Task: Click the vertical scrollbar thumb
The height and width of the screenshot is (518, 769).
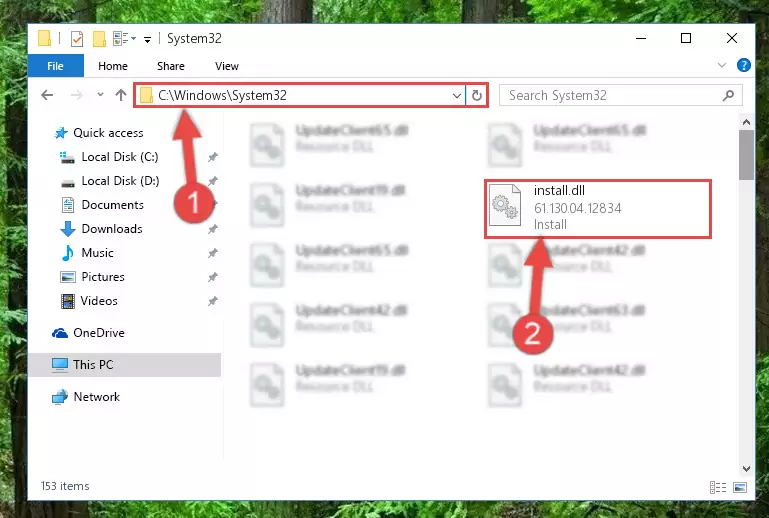Action: coord(746,155)
